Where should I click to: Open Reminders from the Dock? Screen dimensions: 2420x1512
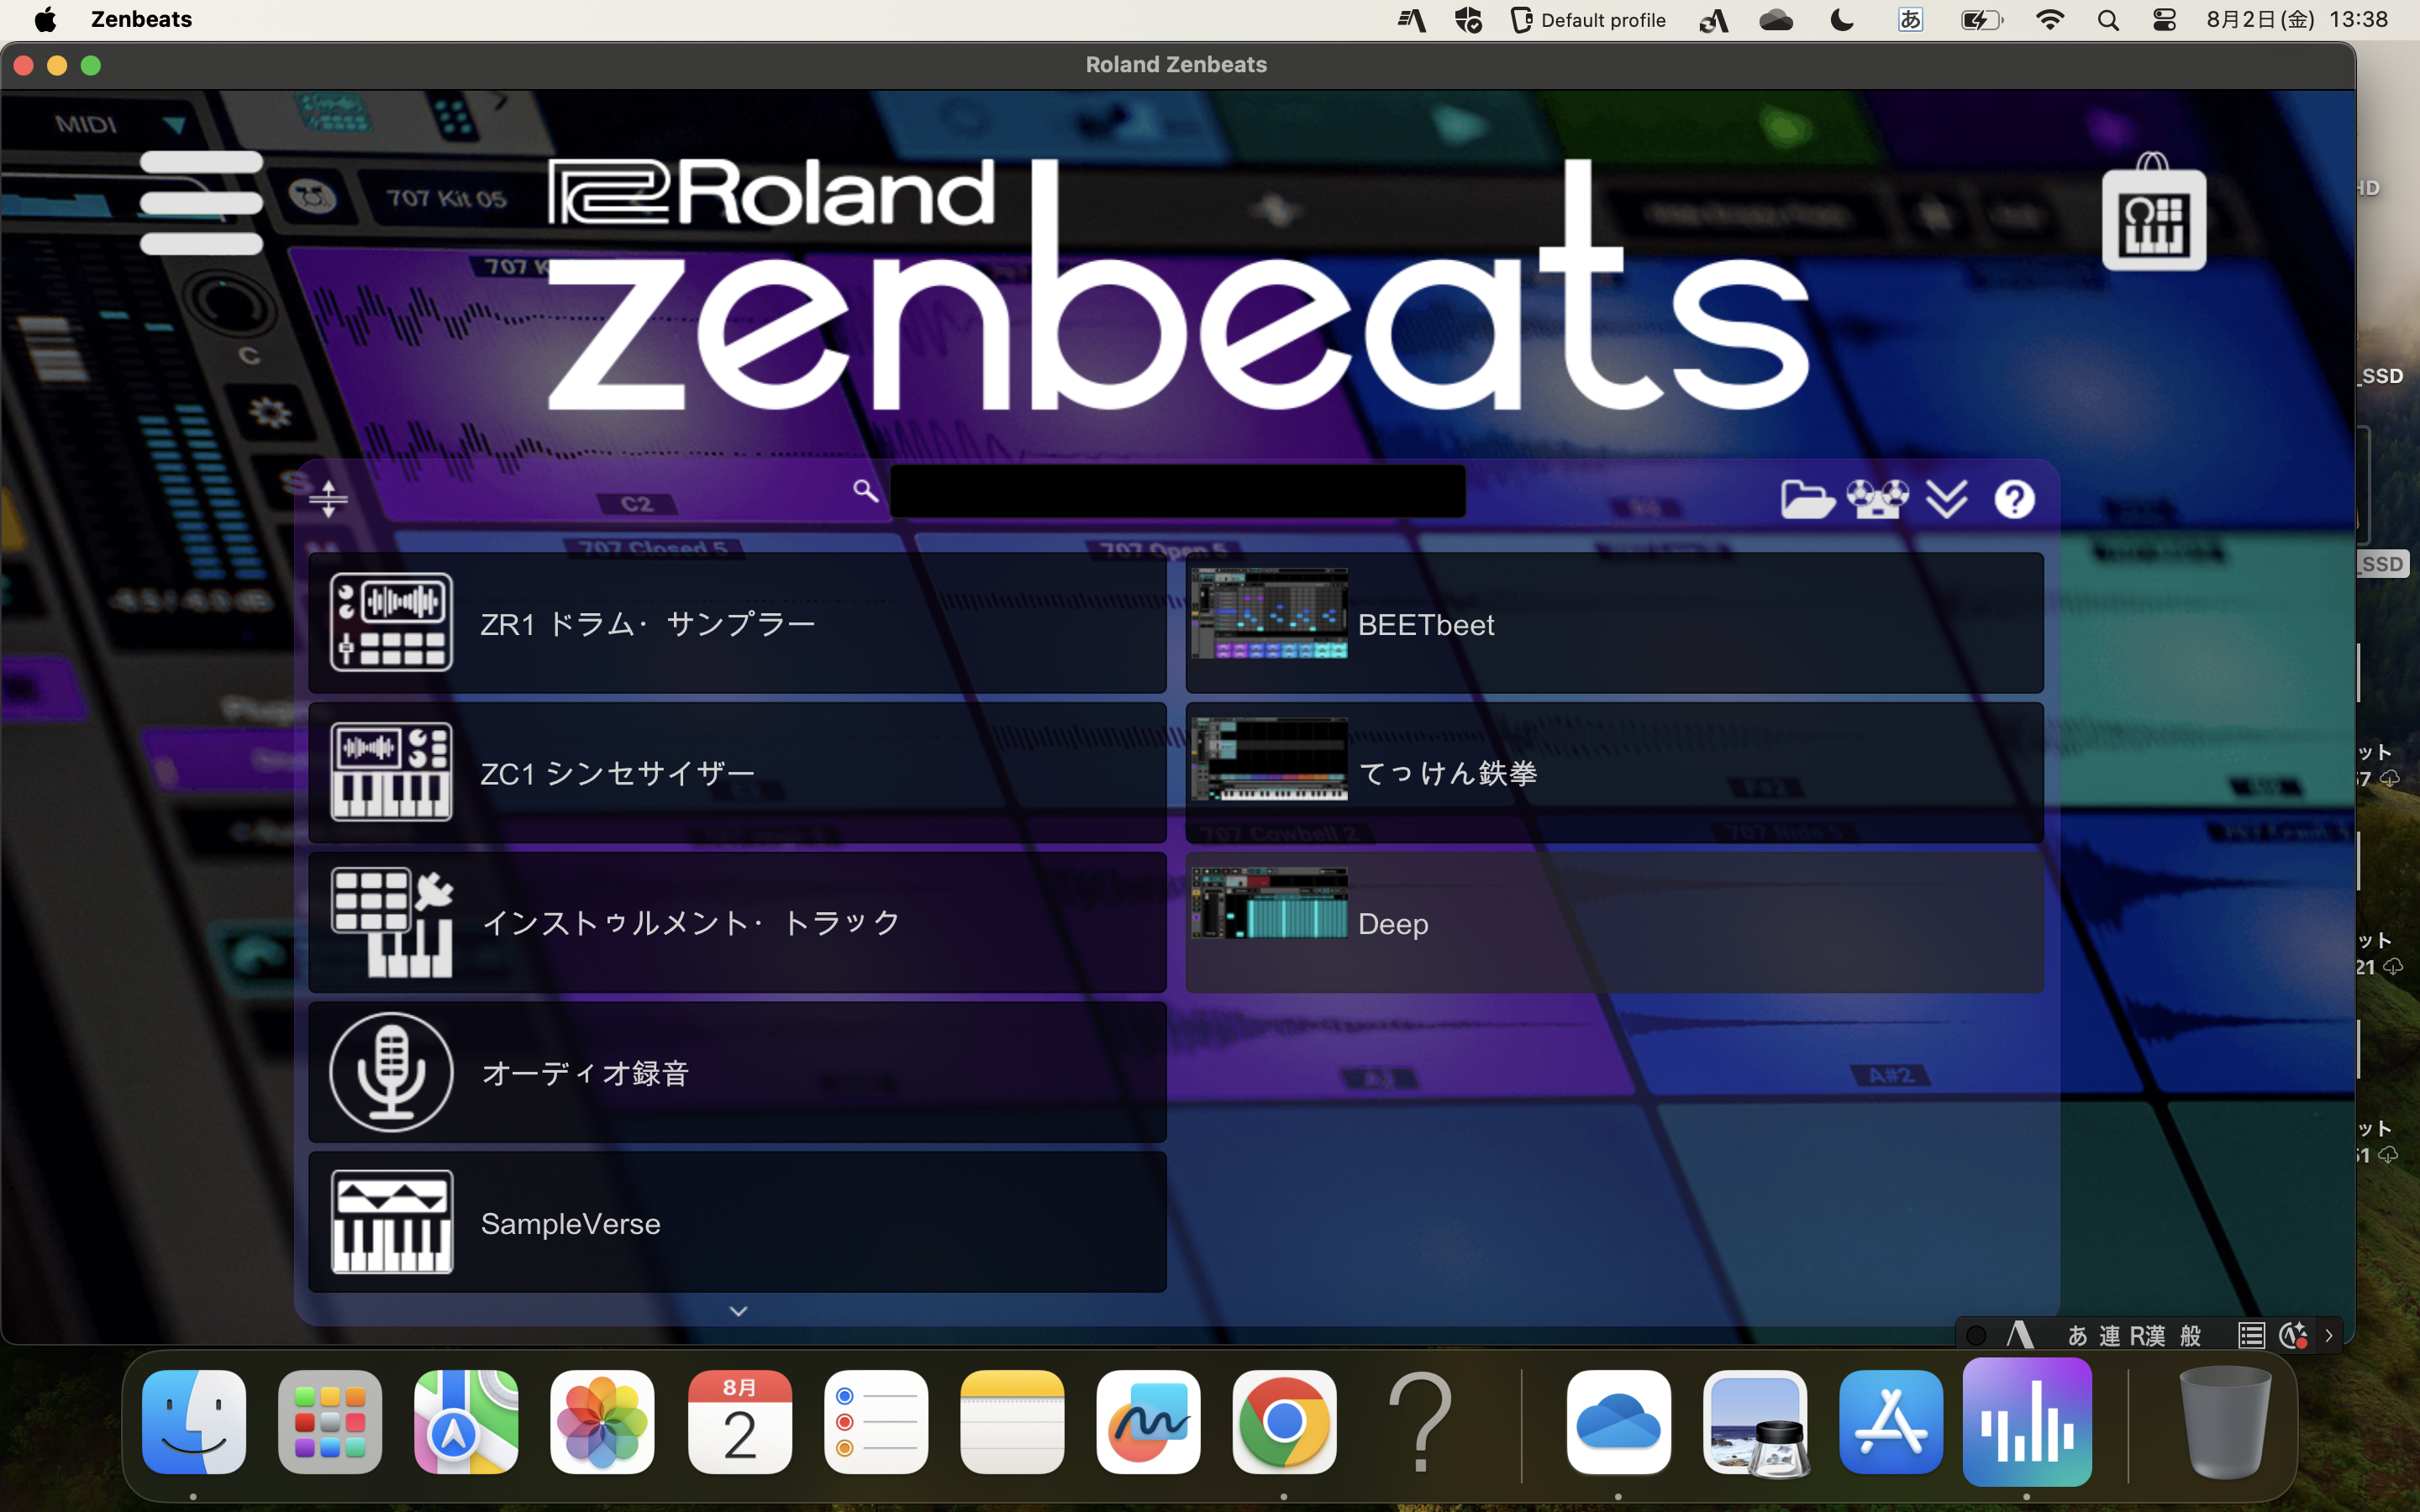[876, 1421]
